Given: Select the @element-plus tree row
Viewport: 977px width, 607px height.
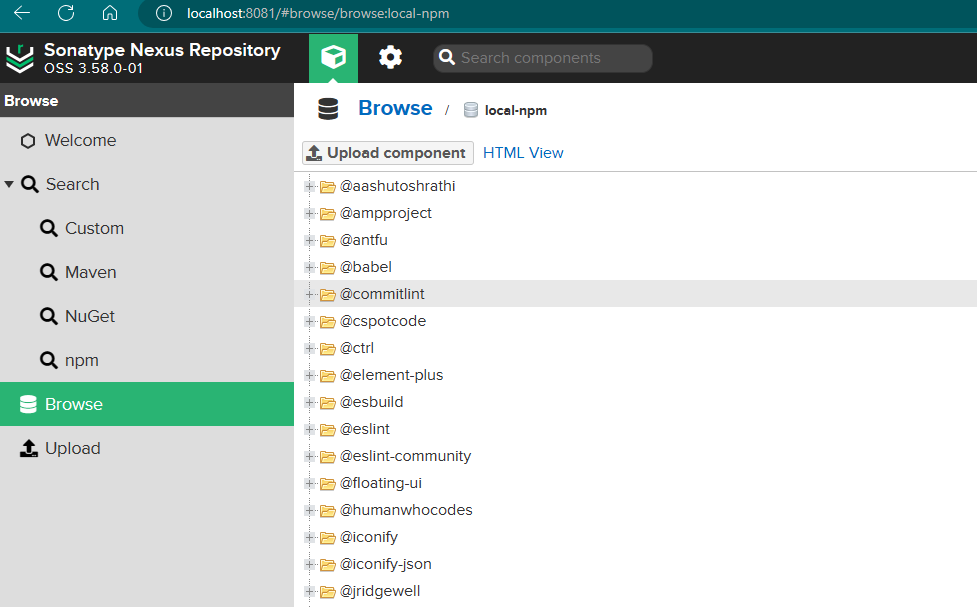Looking at the screenshot, I should click(x=636, y=375).
